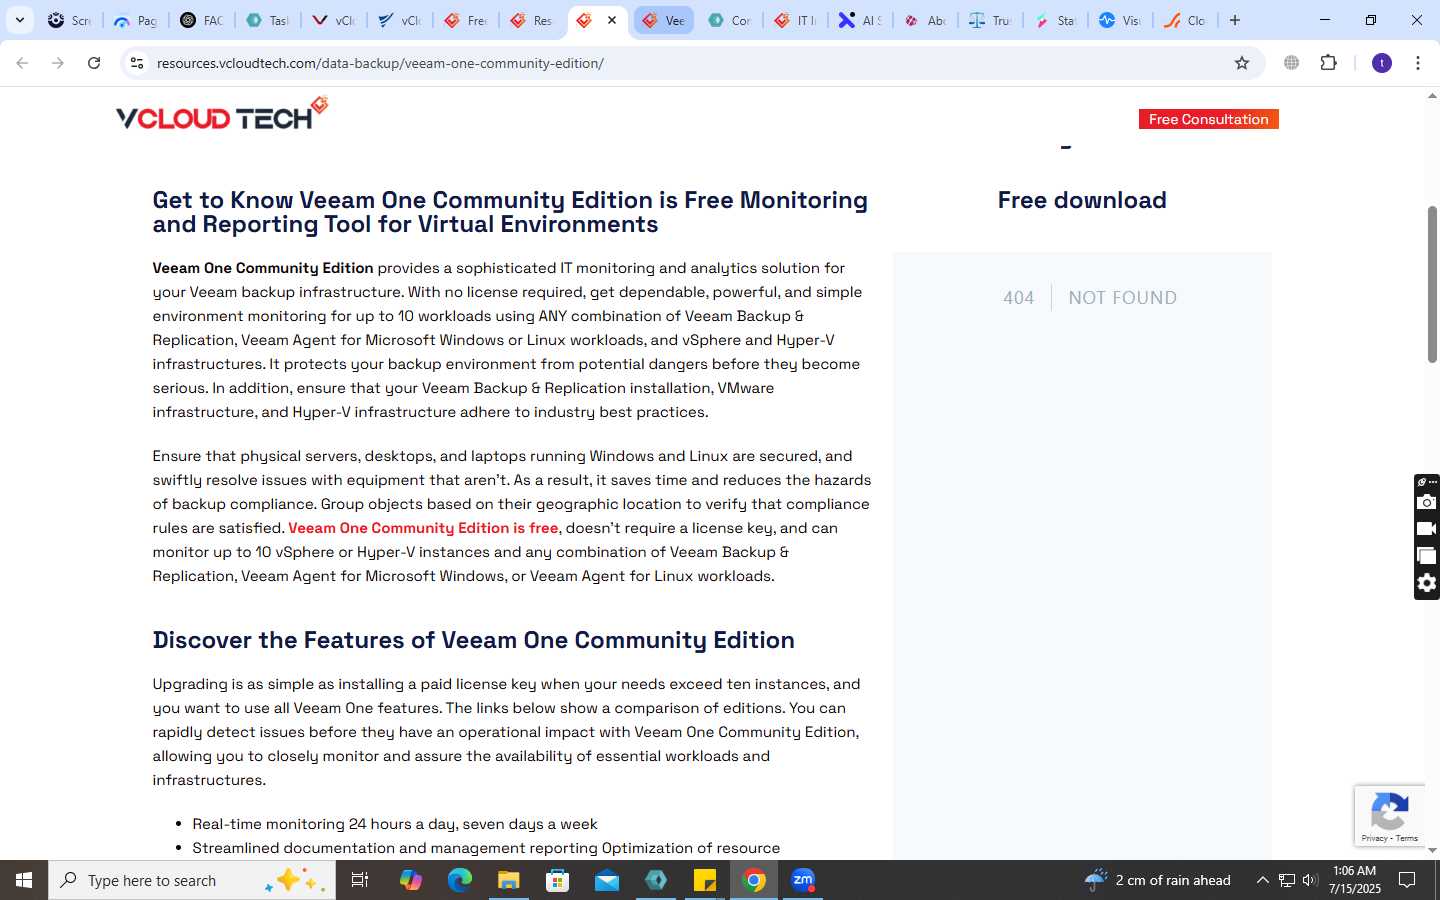Click the '404 NOT FOUND' message
Screen dimensions: 1440x900
point(1090,297)
